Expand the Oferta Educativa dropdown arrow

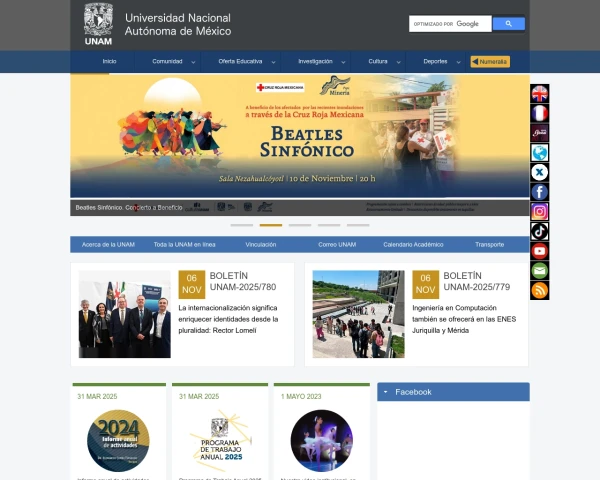[273, 62]
